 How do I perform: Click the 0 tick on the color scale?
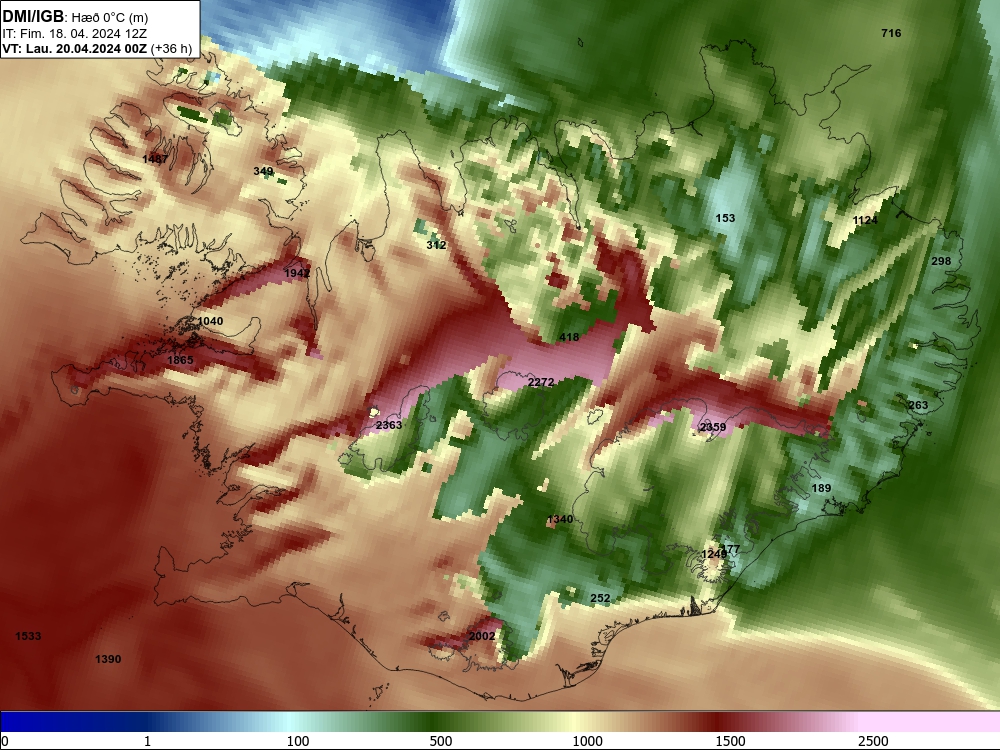pos(6,741)
